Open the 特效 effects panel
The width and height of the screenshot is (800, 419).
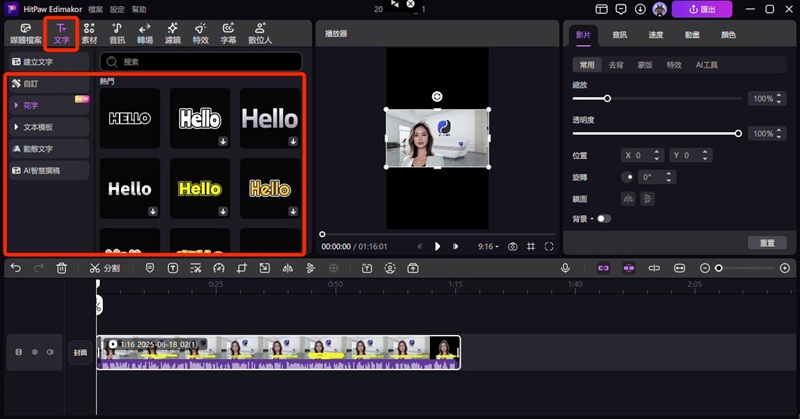pos(201,33)
